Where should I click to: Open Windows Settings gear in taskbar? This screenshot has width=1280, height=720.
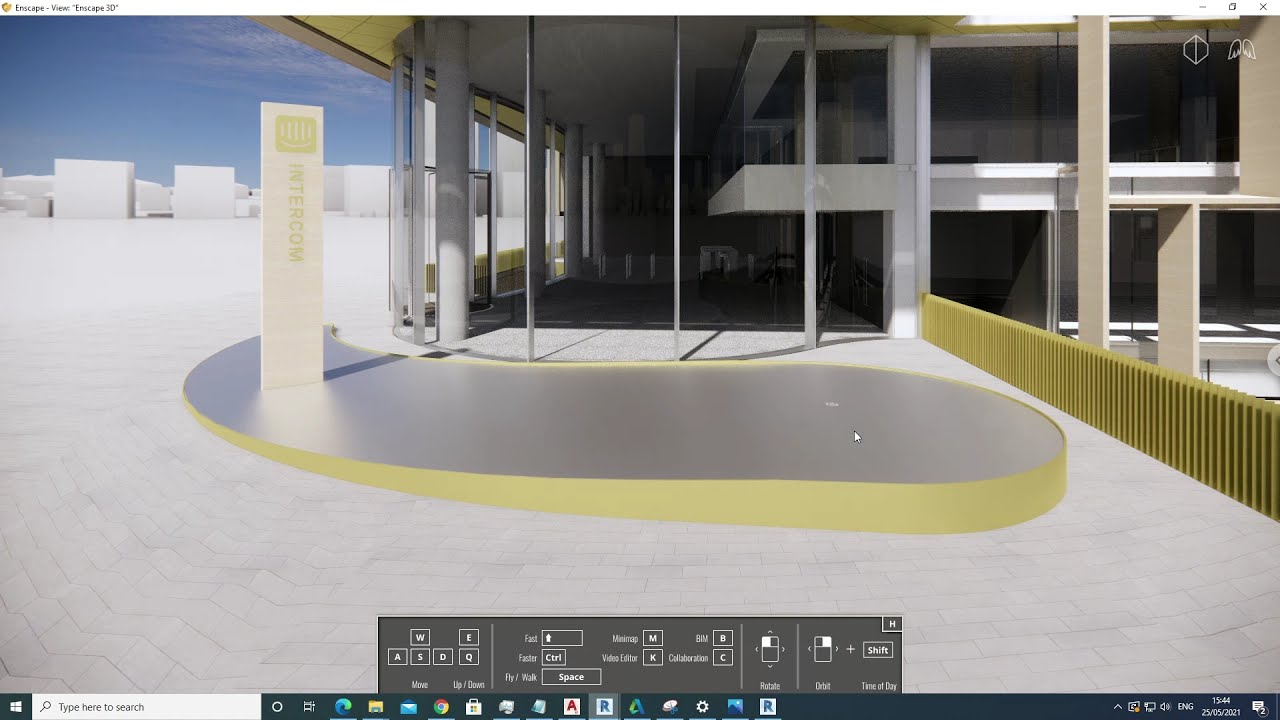point(703,707)
